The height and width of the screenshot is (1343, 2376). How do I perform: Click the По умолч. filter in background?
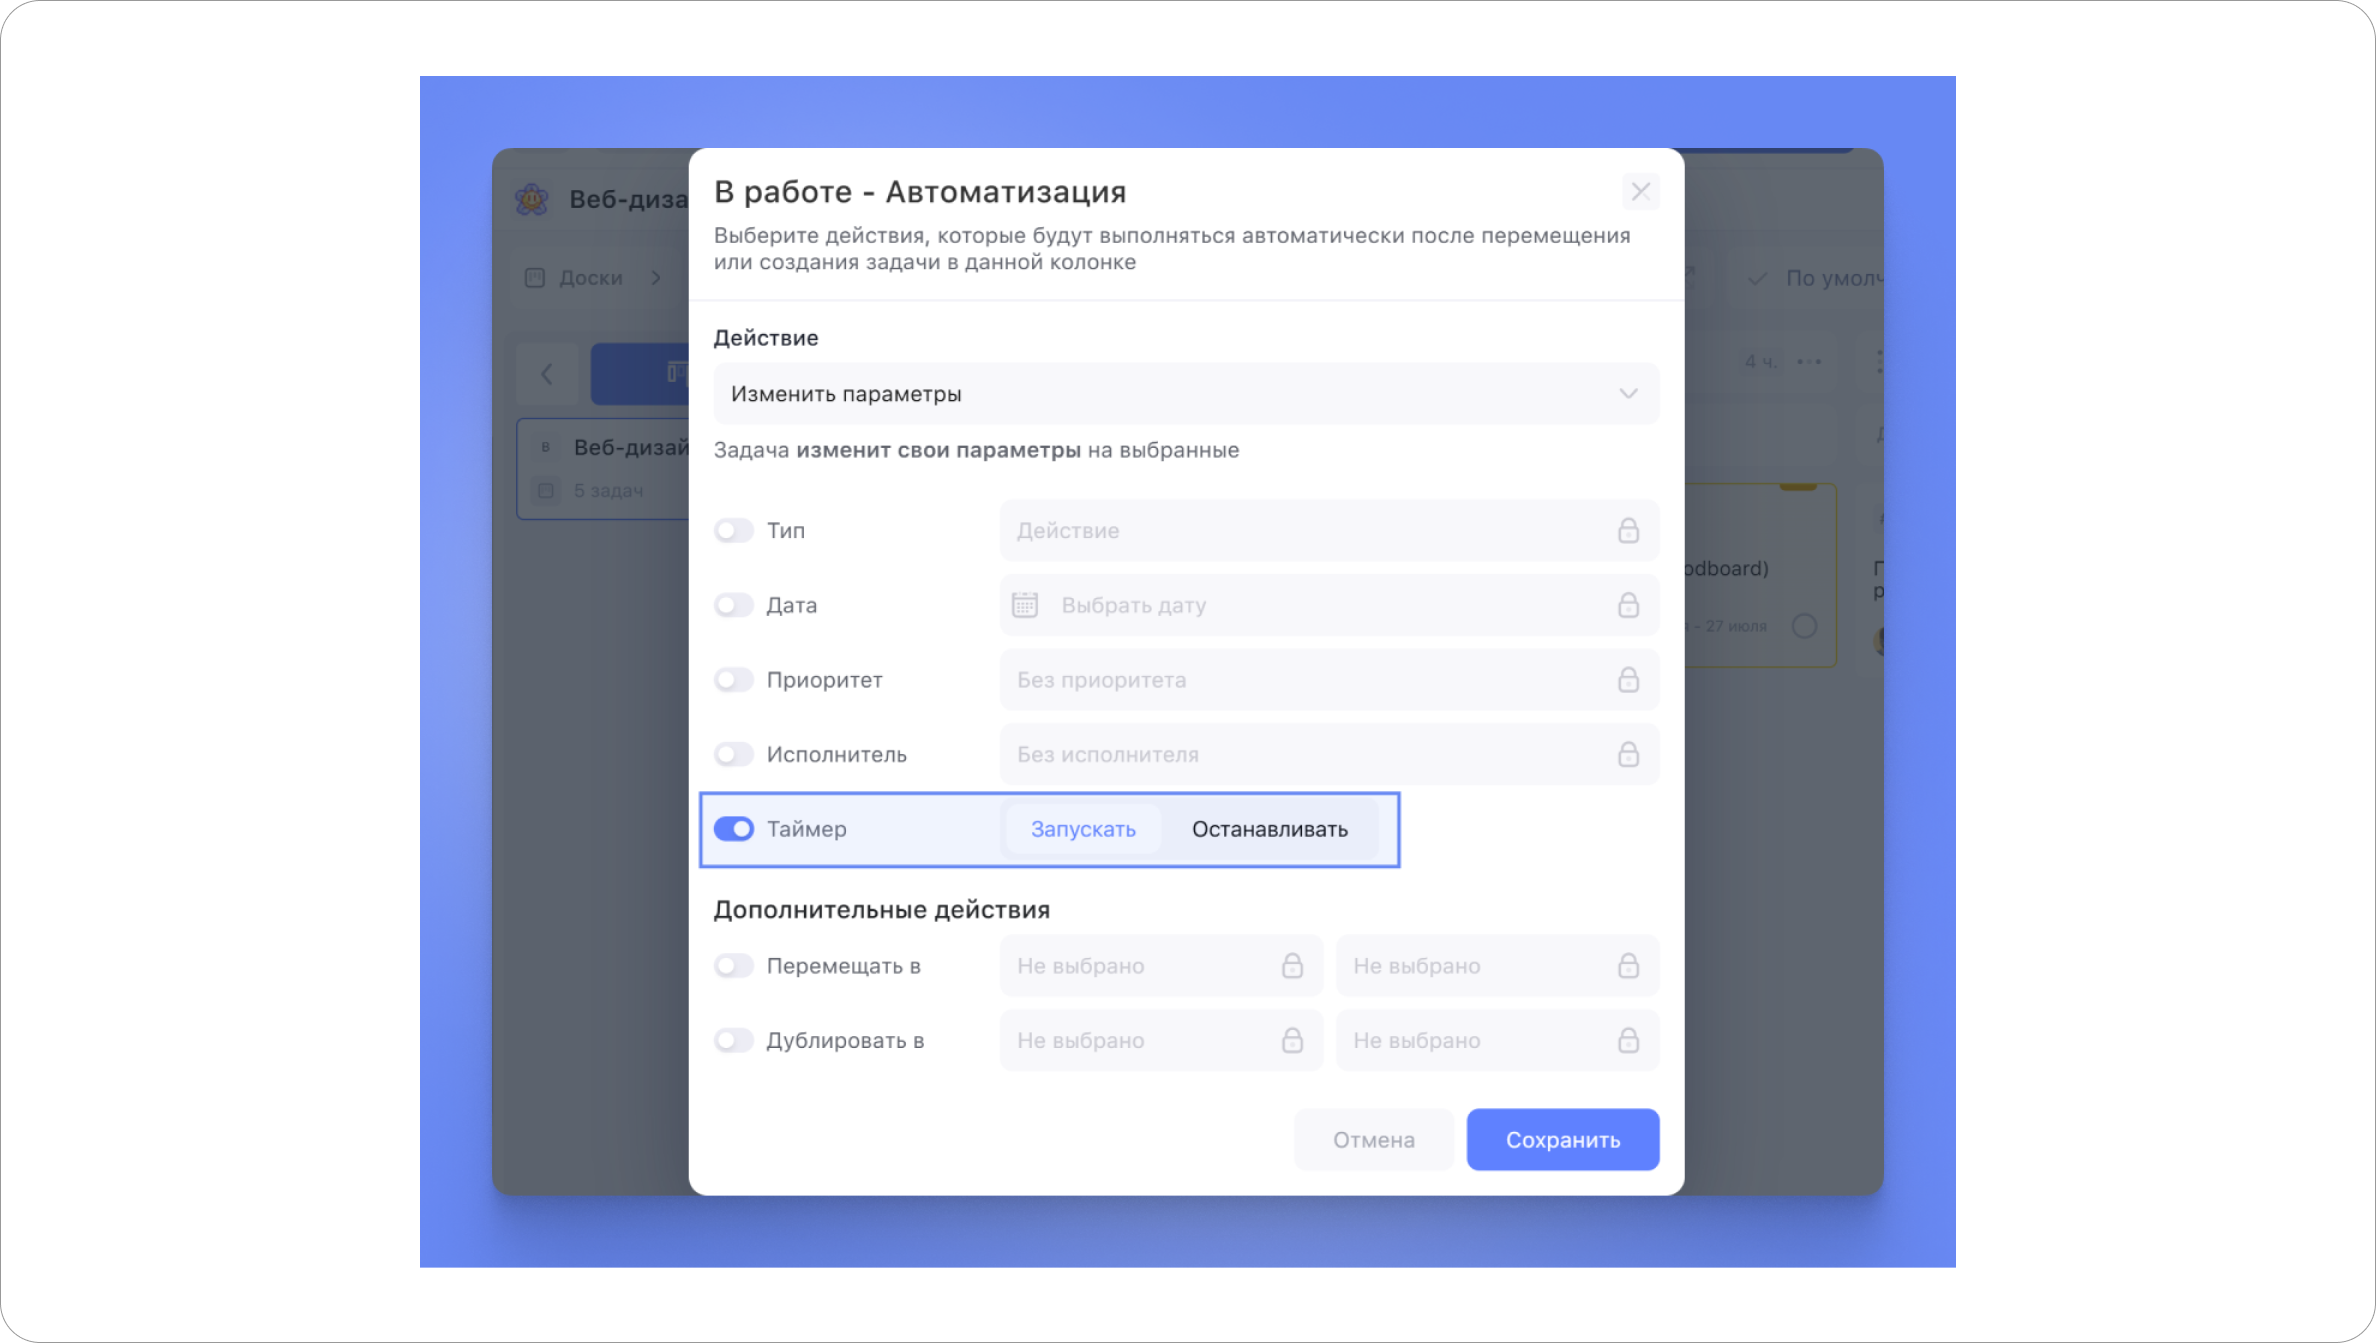point(1816,278)
